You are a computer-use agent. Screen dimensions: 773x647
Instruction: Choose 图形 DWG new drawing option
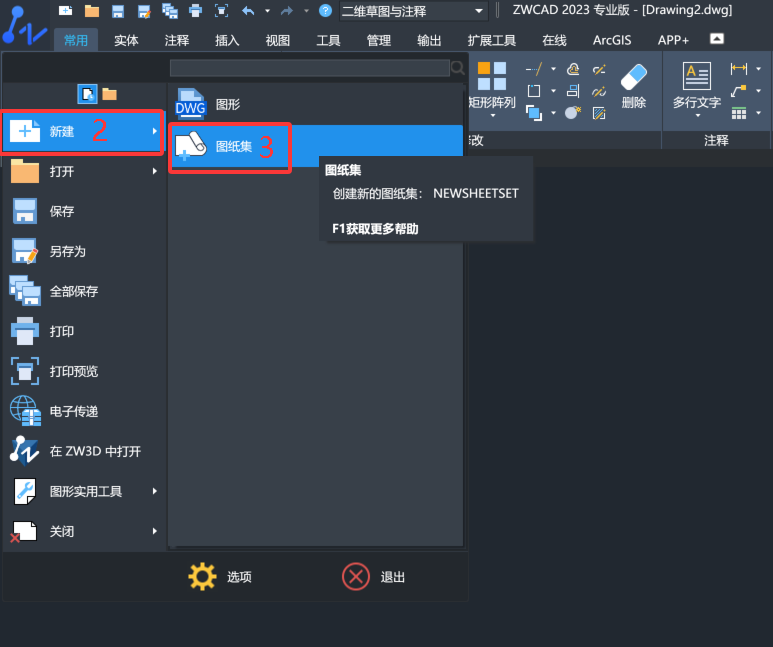tap(316, 104)
